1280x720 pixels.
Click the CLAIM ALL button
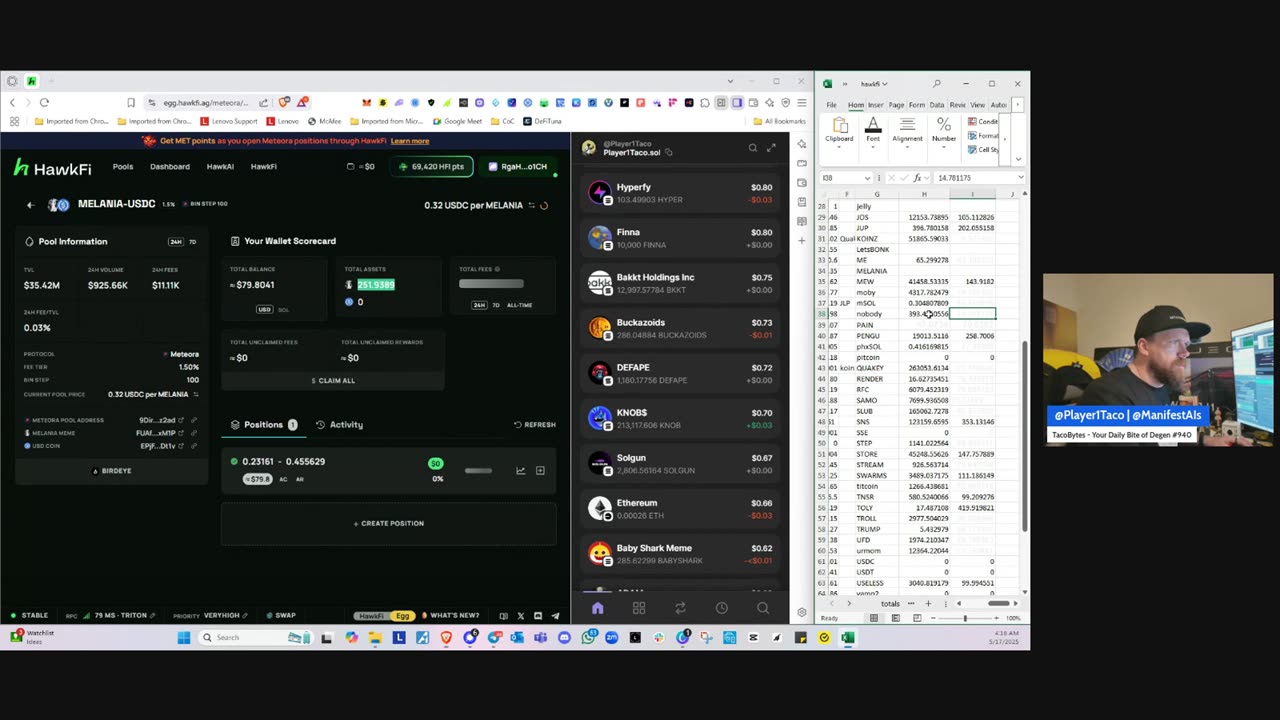(x=333, y=381)
